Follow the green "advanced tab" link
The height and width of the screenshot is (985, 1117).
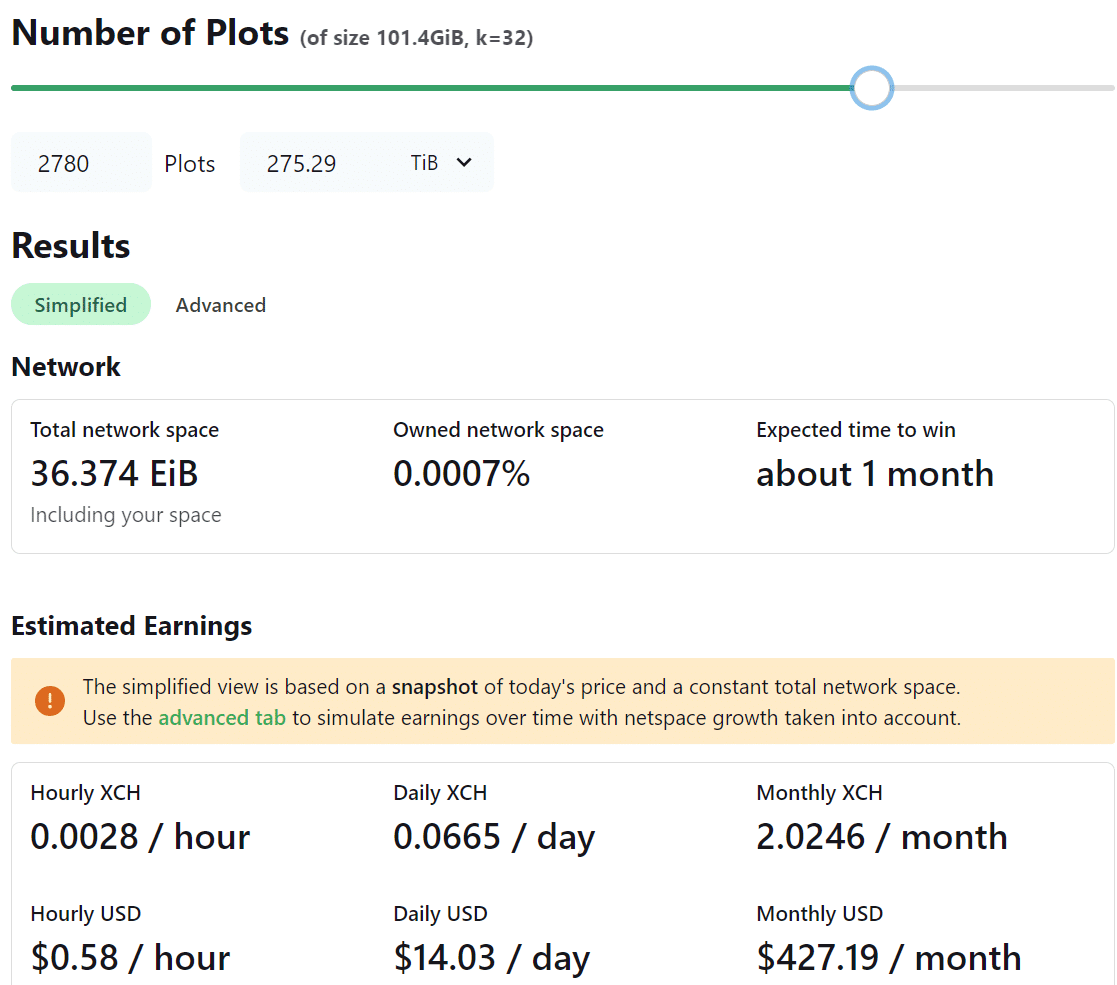222,718
